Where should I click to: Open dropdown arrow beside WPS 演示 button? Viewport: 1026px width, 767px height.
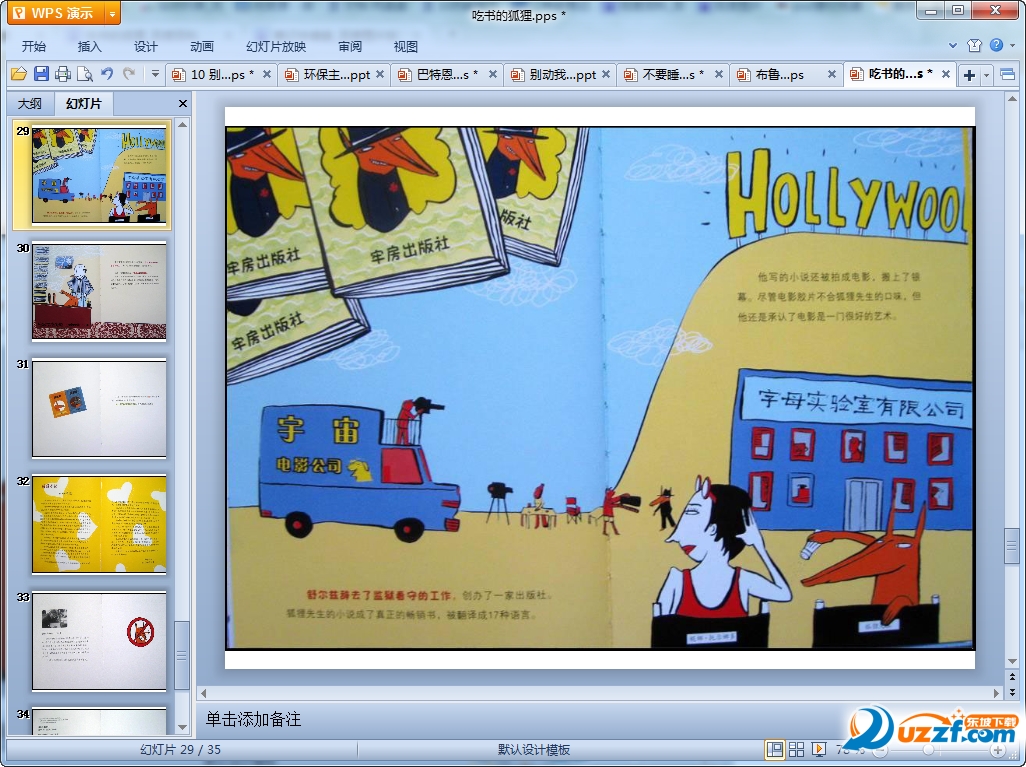point(113,13)
